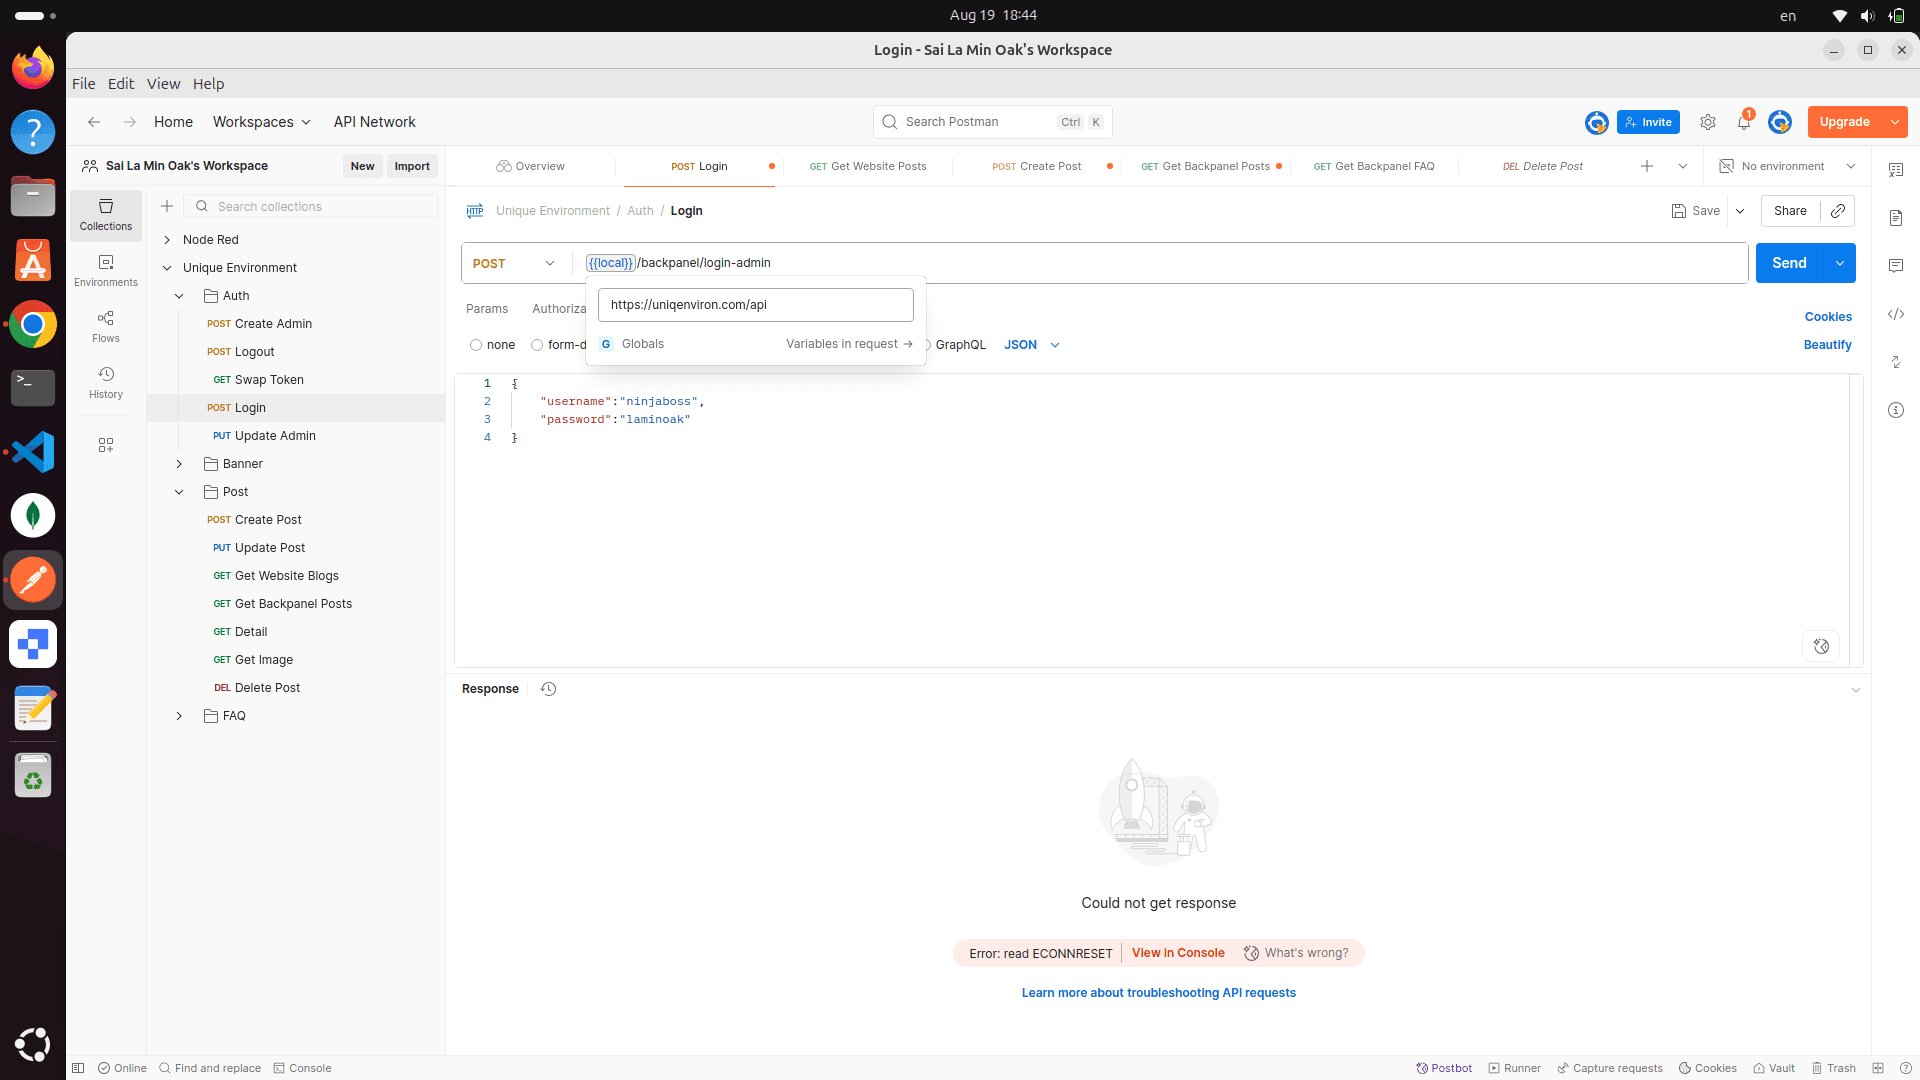The width and height of the screenshot is (1920, 1080).
Task: Click the Invite button
Action: pos(1648,122)
